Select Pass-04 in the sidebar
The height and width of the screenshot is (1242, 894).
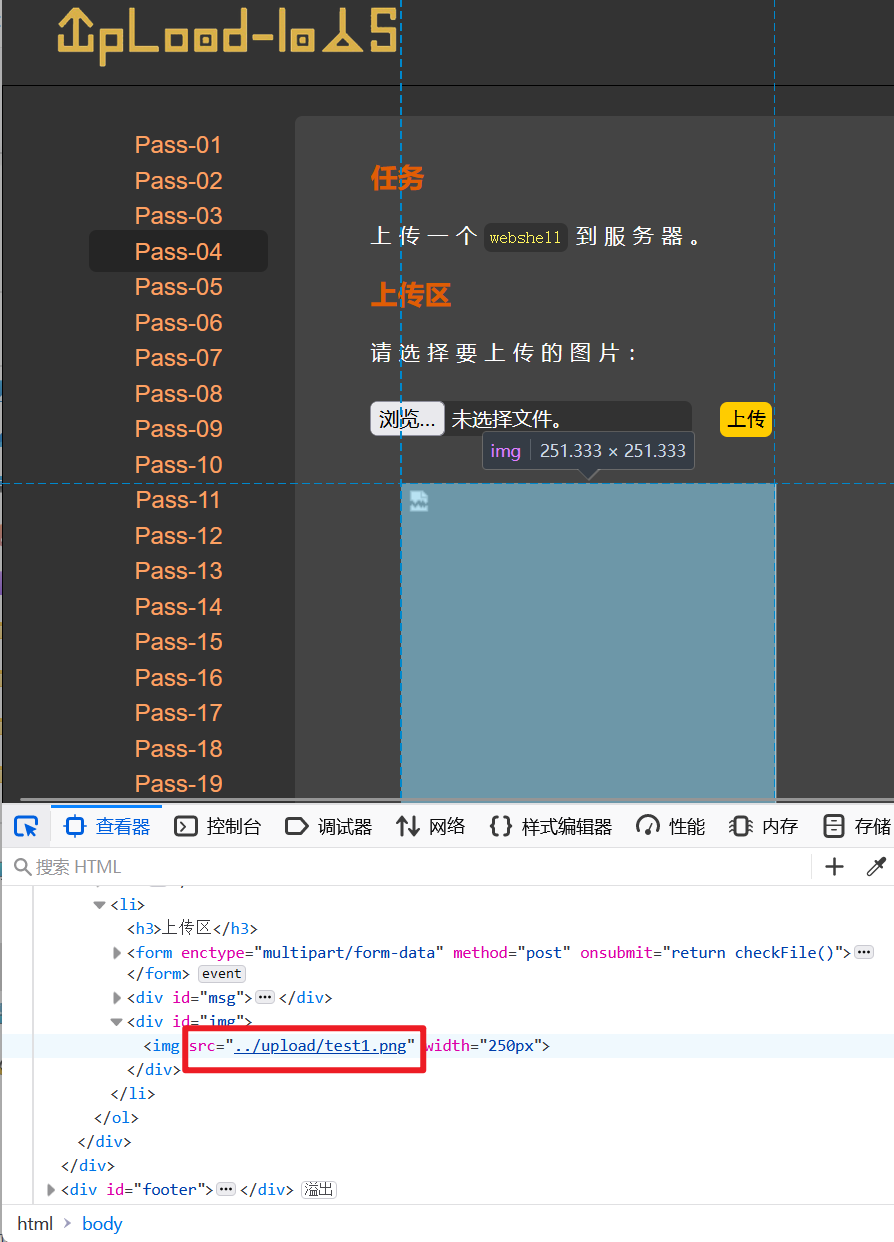[179, 252]
